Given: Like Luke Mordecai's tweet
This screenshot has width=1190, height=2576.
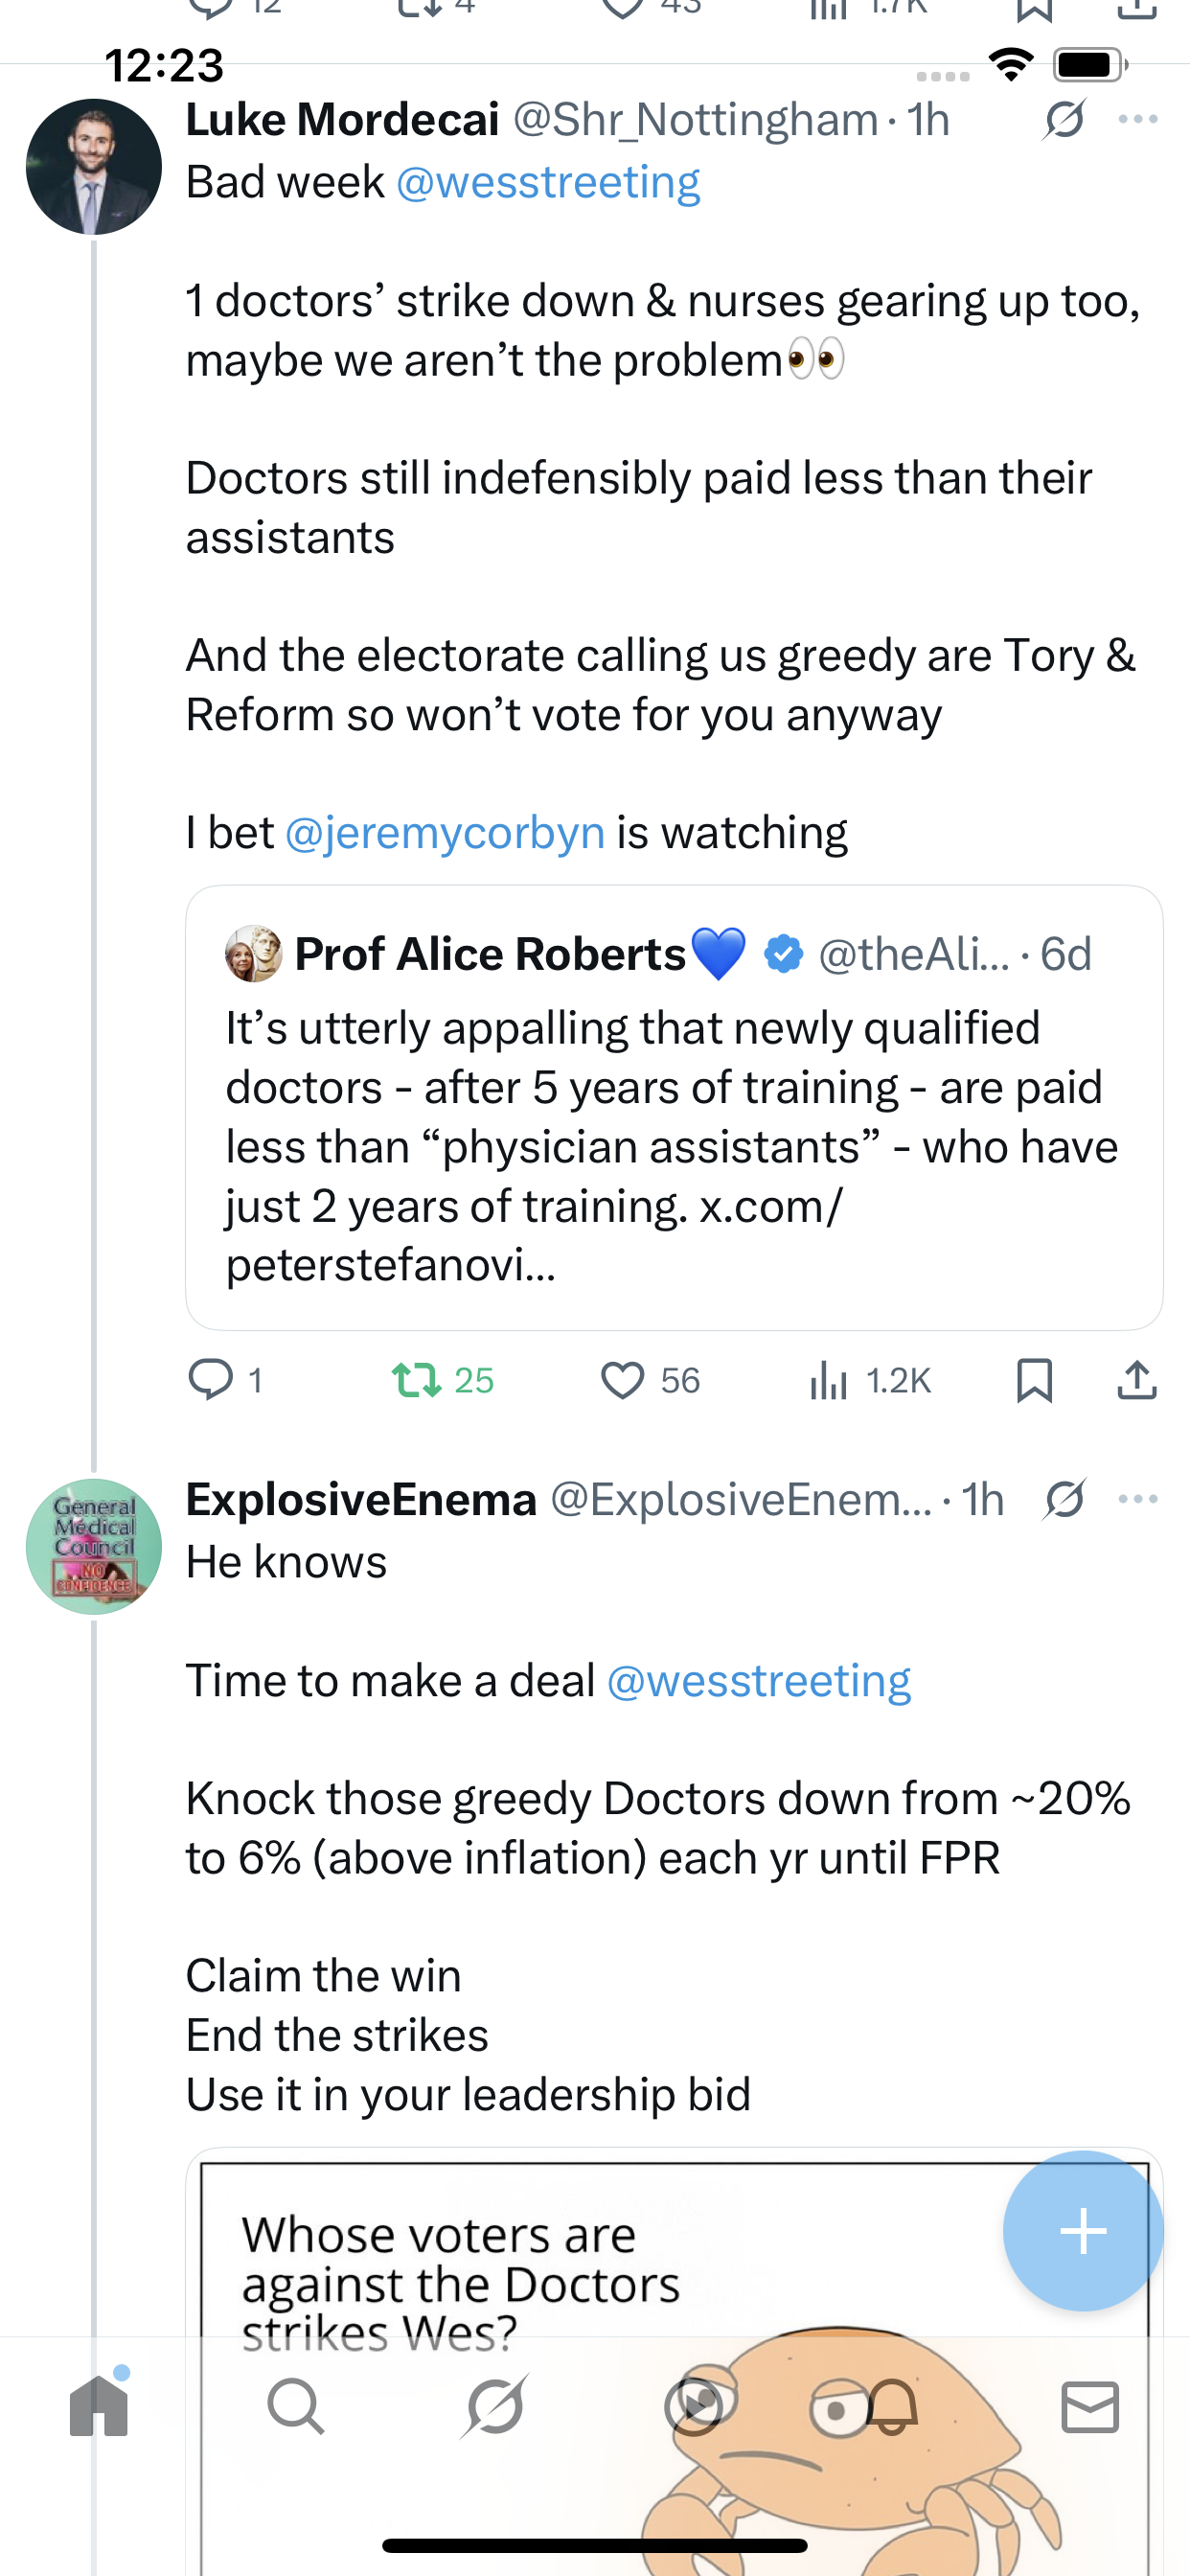Looking at the screenshot, I should (622, 1380).
